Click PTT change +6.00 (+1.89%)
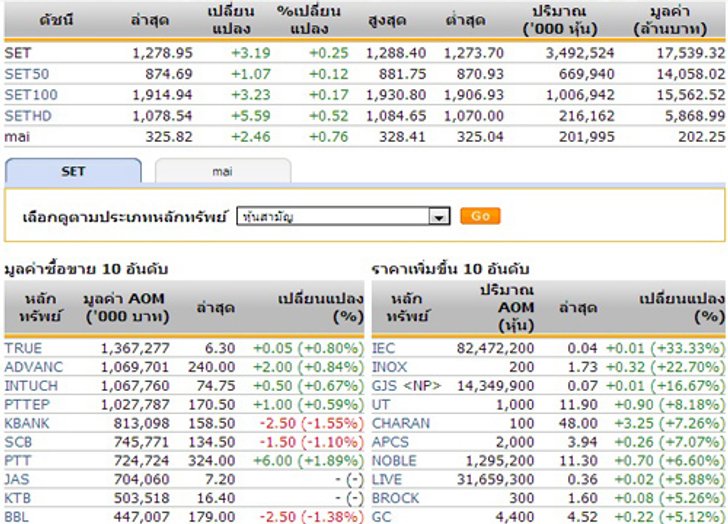 click(x=308, y=460)
